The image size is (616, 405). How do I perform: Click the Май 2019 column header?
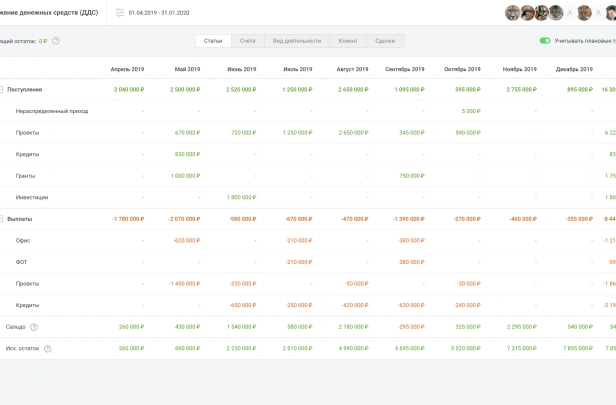pos(187,69)
